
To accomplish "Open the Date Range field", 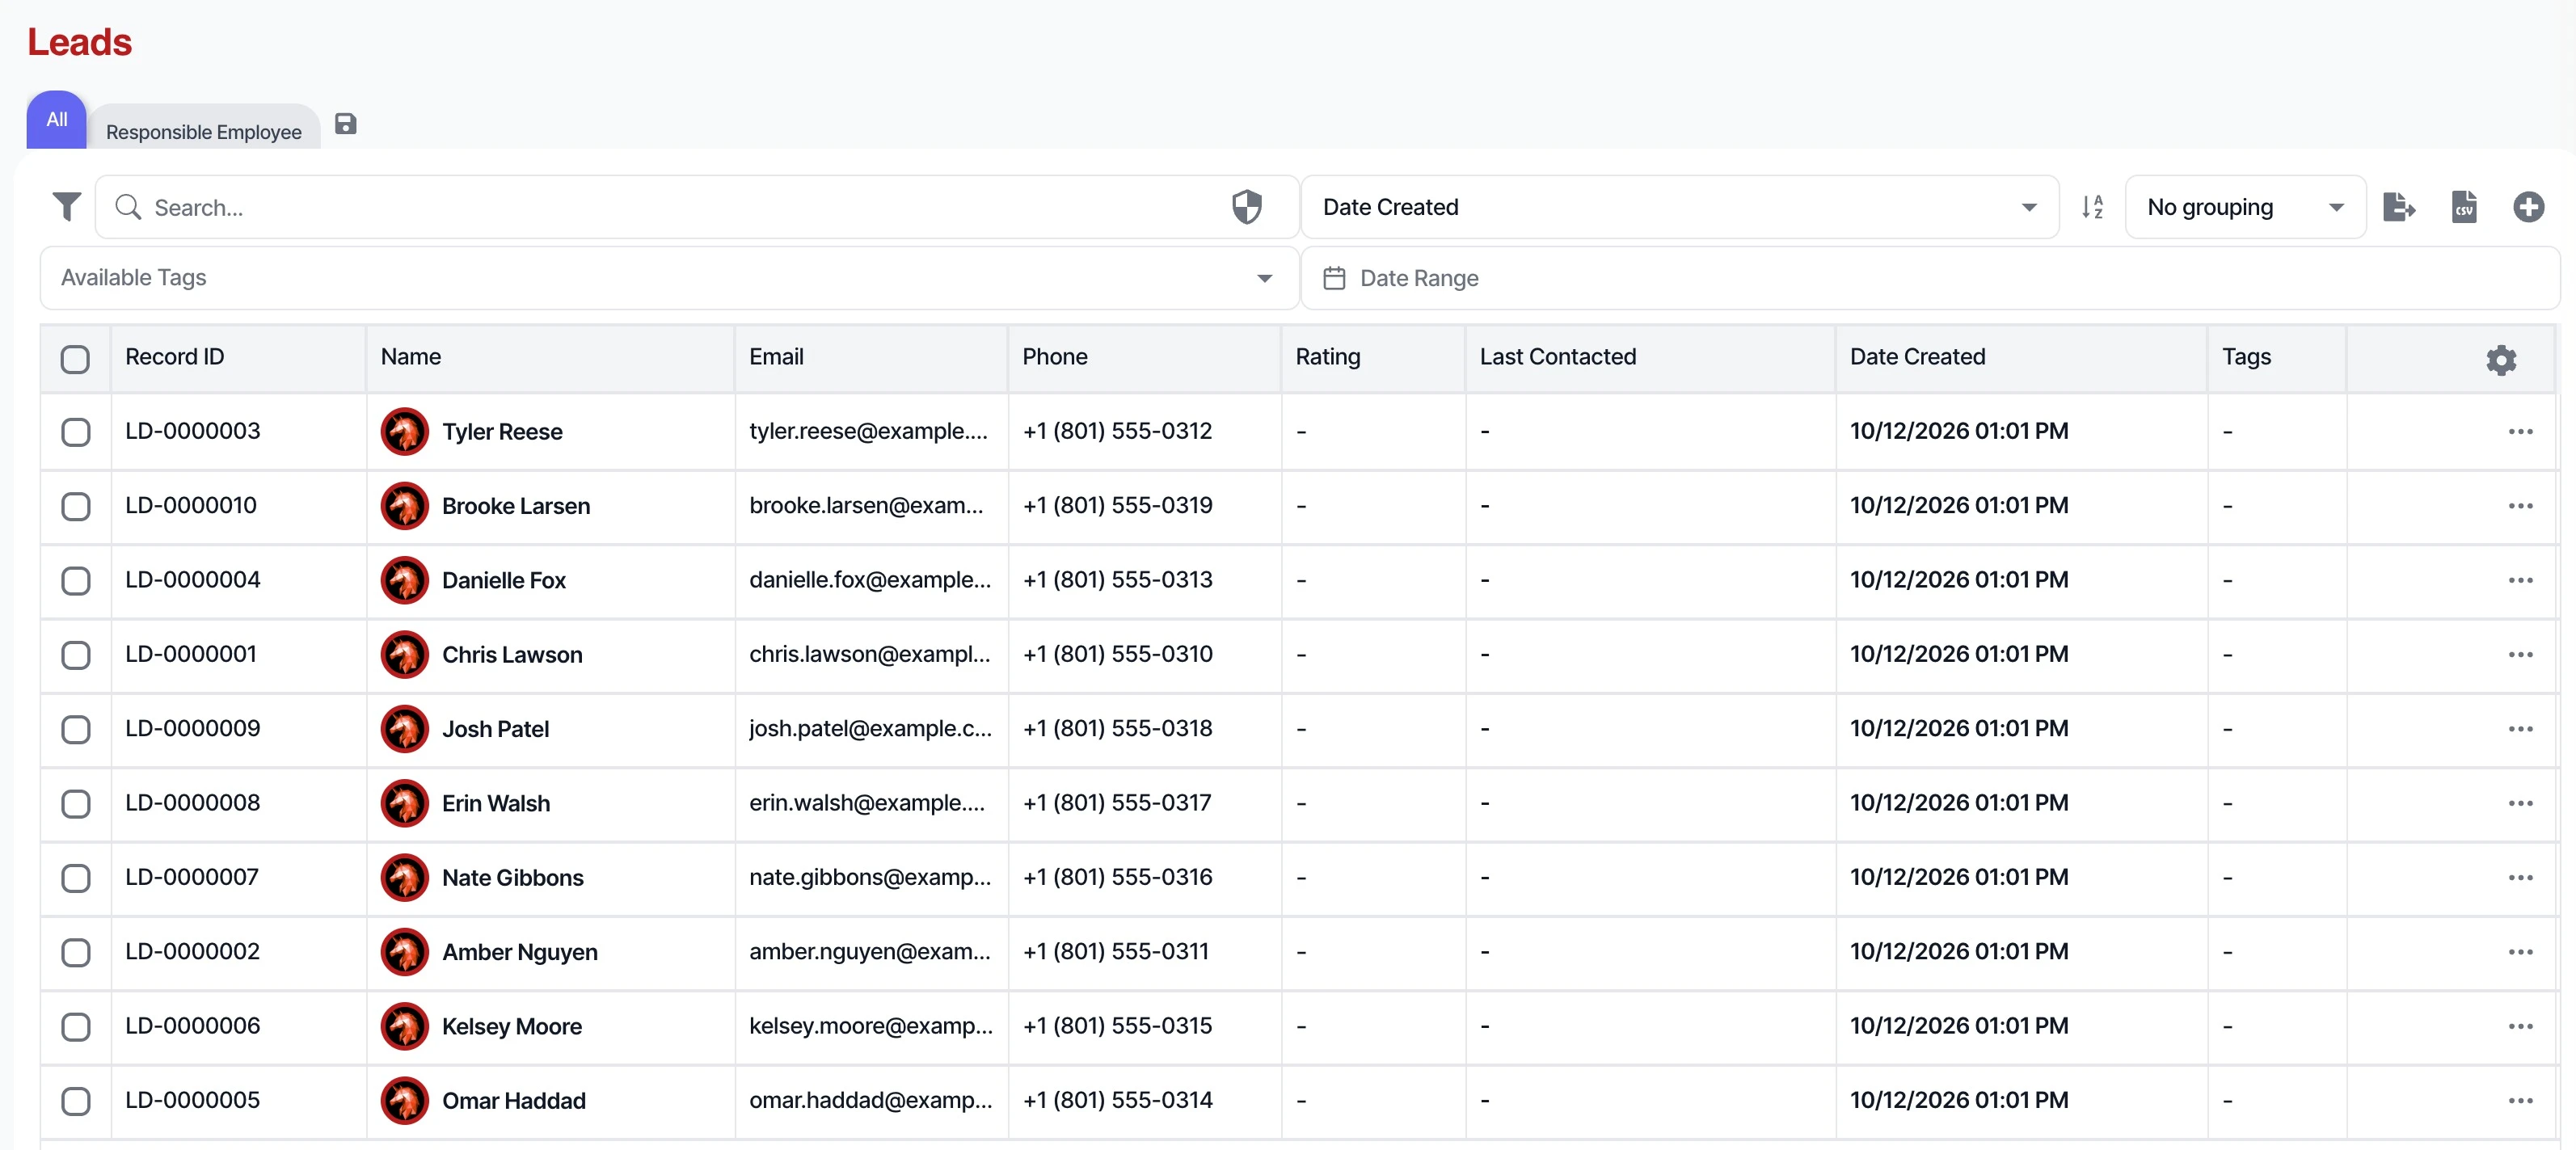I will coord(1929,278).
